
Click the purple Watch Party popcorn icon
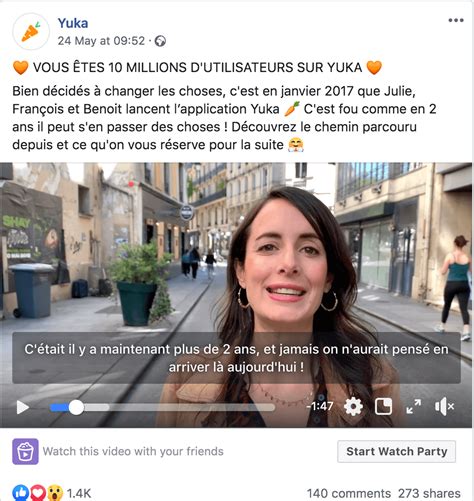coord(25,451)
